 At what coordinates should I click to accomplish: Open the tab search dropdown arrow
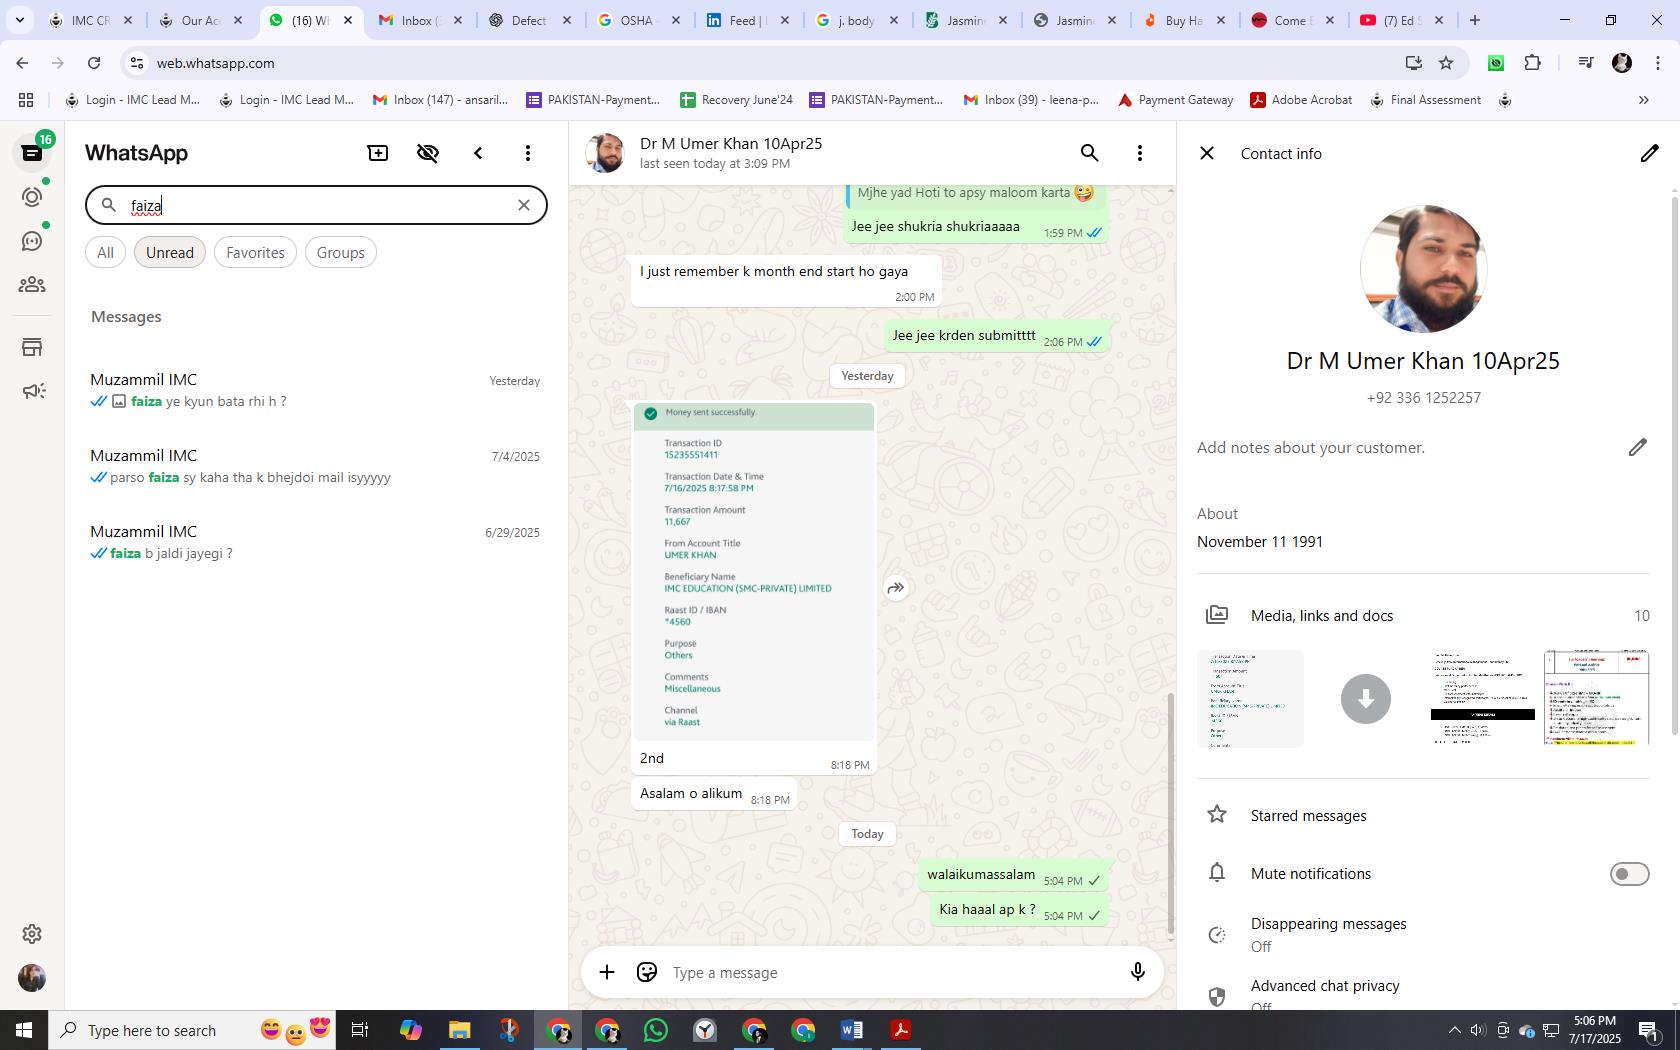(19, 20)
